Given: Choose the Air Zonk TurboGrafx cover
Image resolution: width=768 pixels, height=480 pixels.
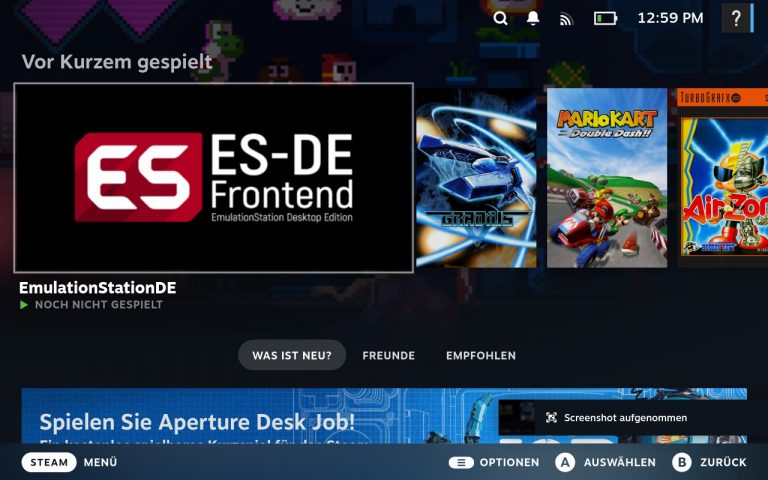Looking at the screenshot, I should tap(722, 178).
